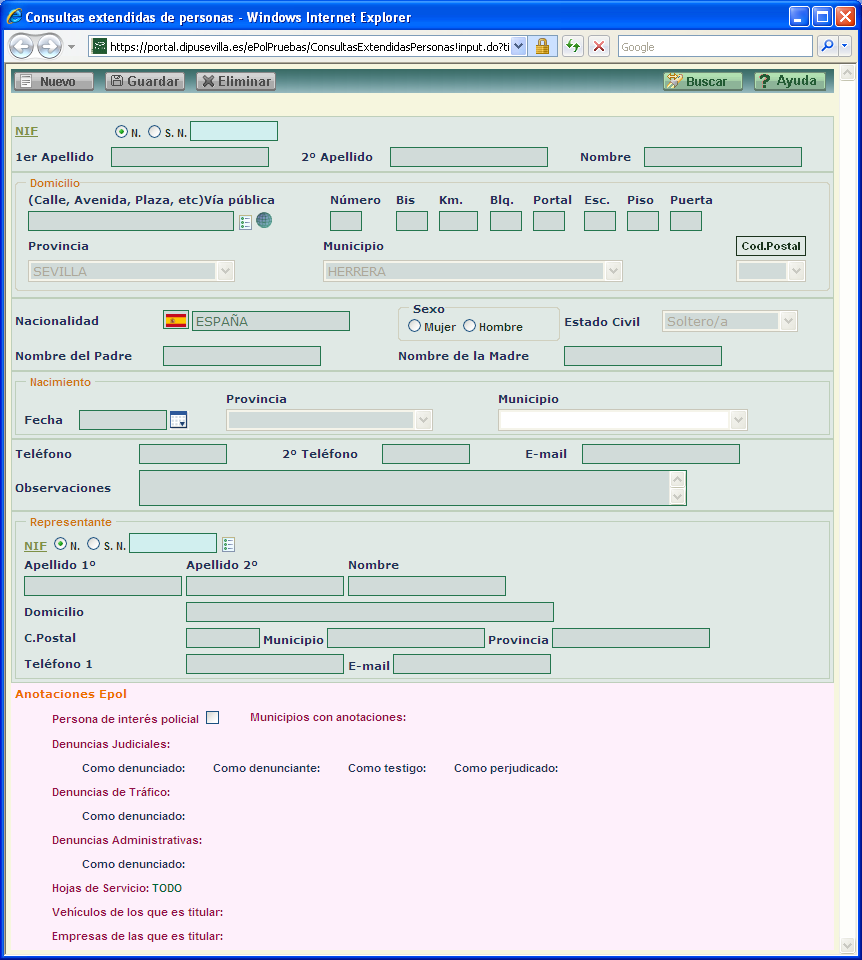
Task: Check Persona de interés policial checkbox
Action: [212, 717]
